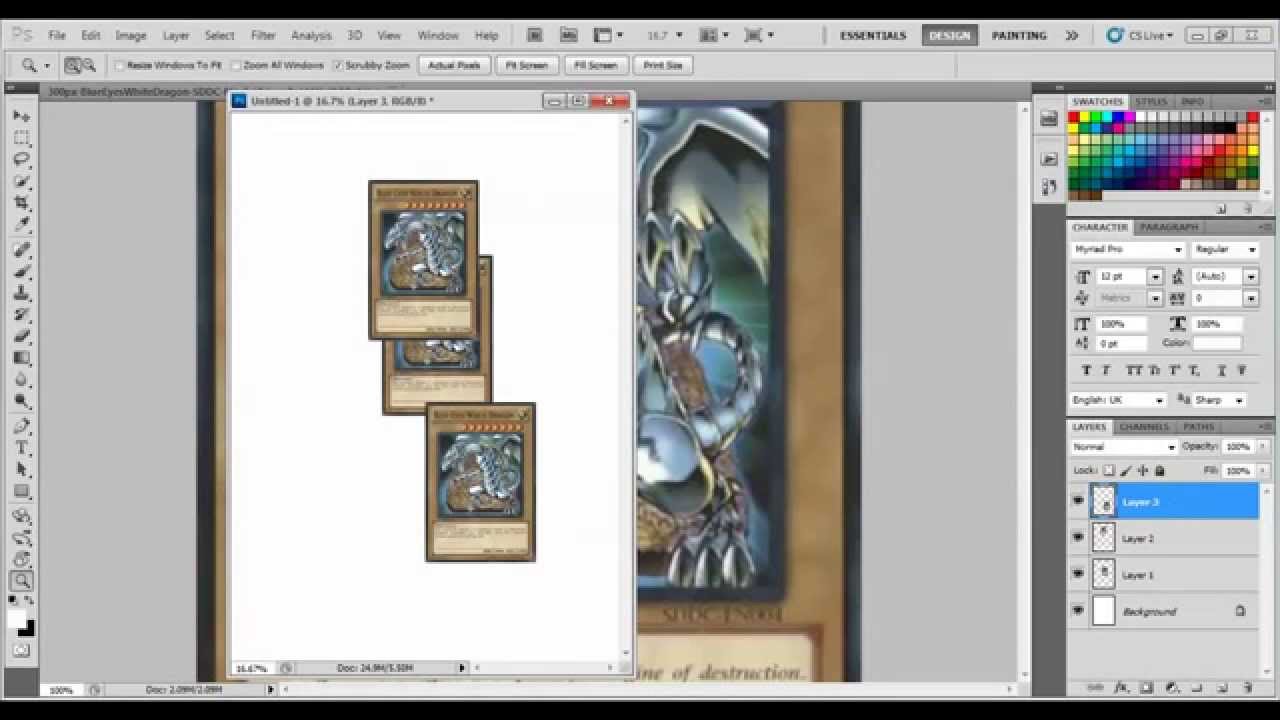This screenshot has width=1280, height=720.
Task: Hide Layer 2 using its eye icon
Action: [1078, 538]
